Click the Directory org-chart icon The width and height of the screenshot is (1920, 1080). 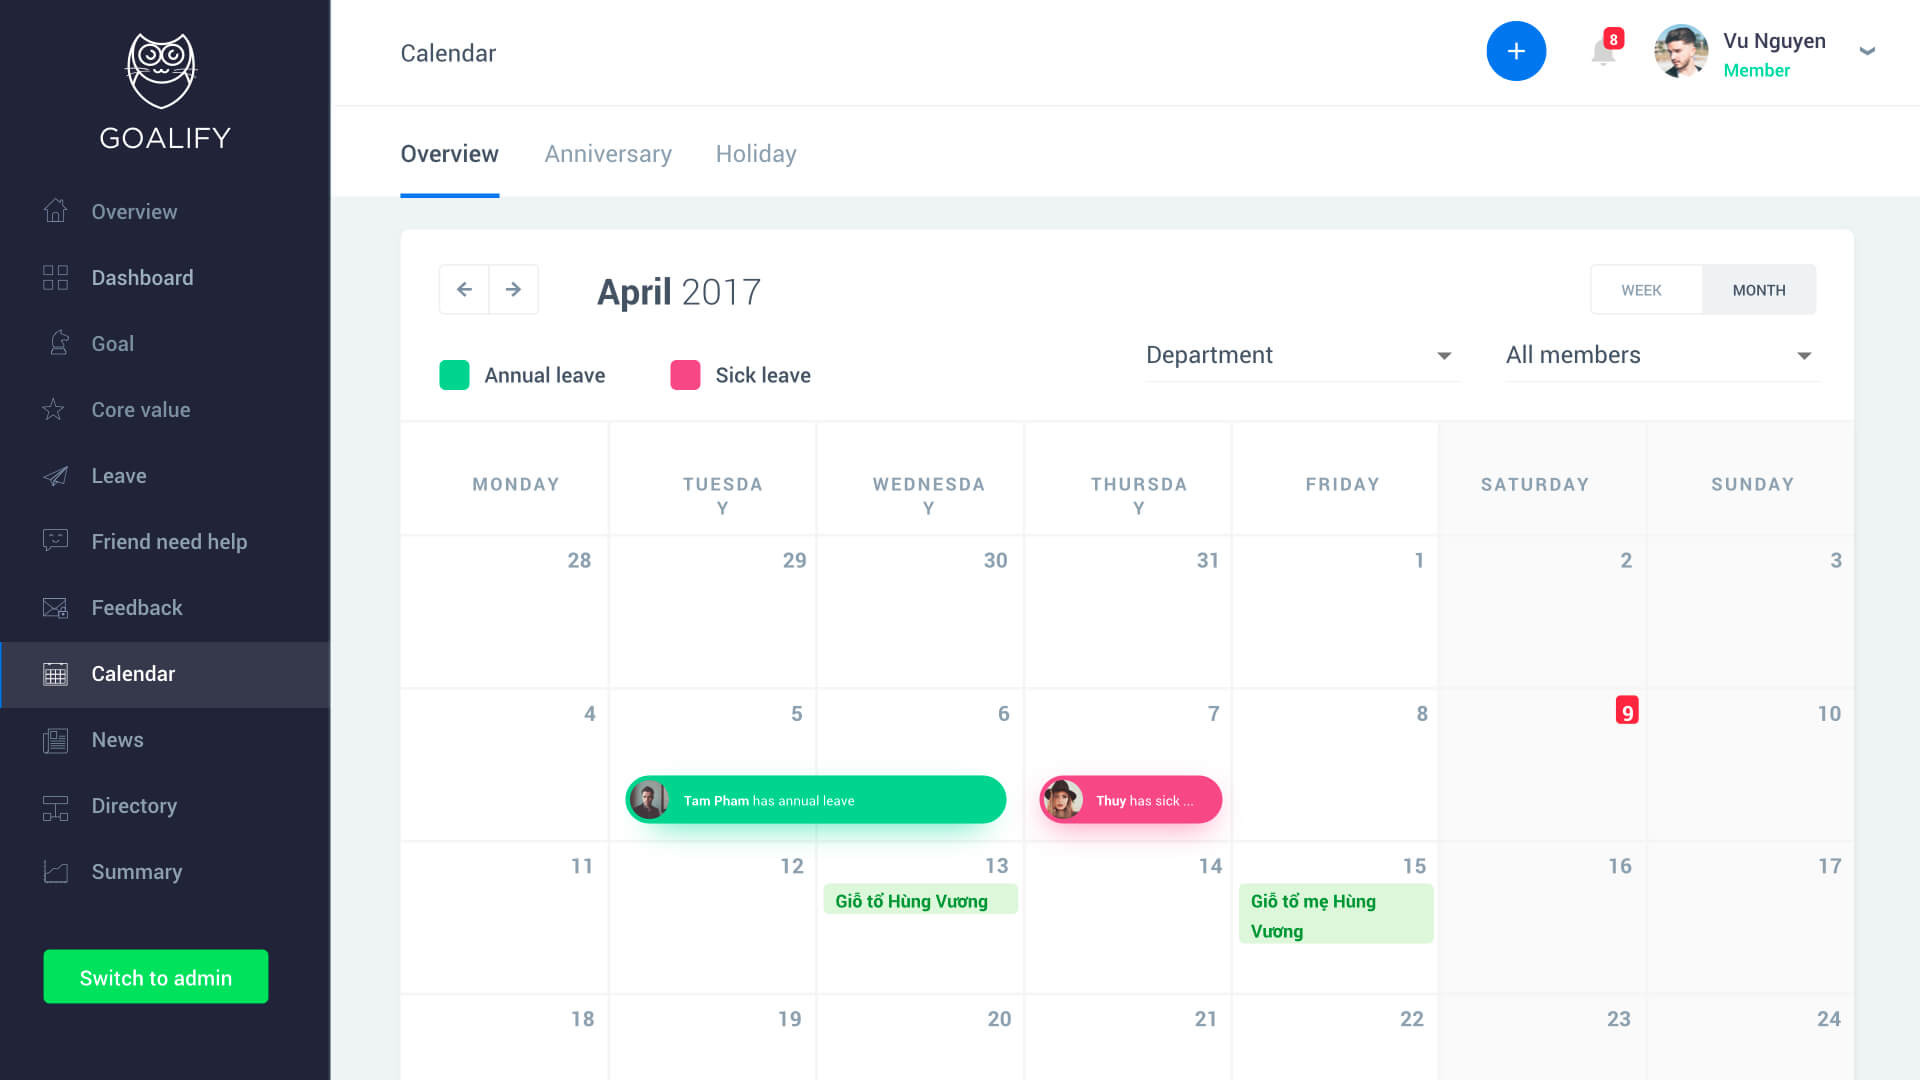coord(56,806)
